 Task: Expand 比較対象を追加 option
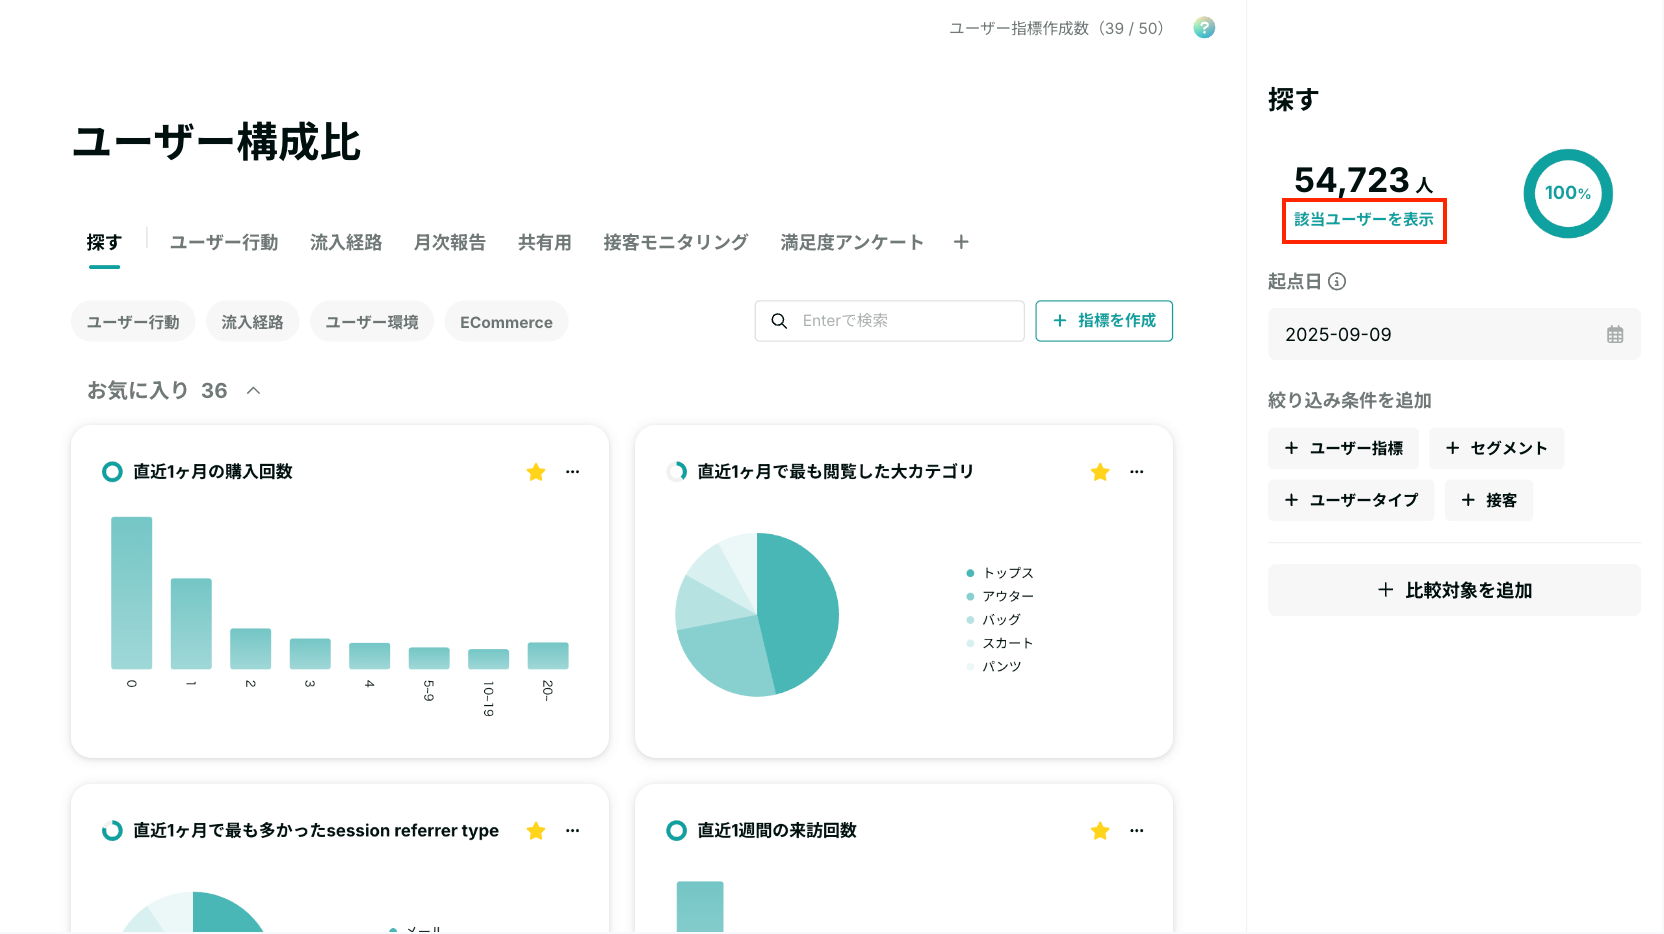tap(1454, 590)
